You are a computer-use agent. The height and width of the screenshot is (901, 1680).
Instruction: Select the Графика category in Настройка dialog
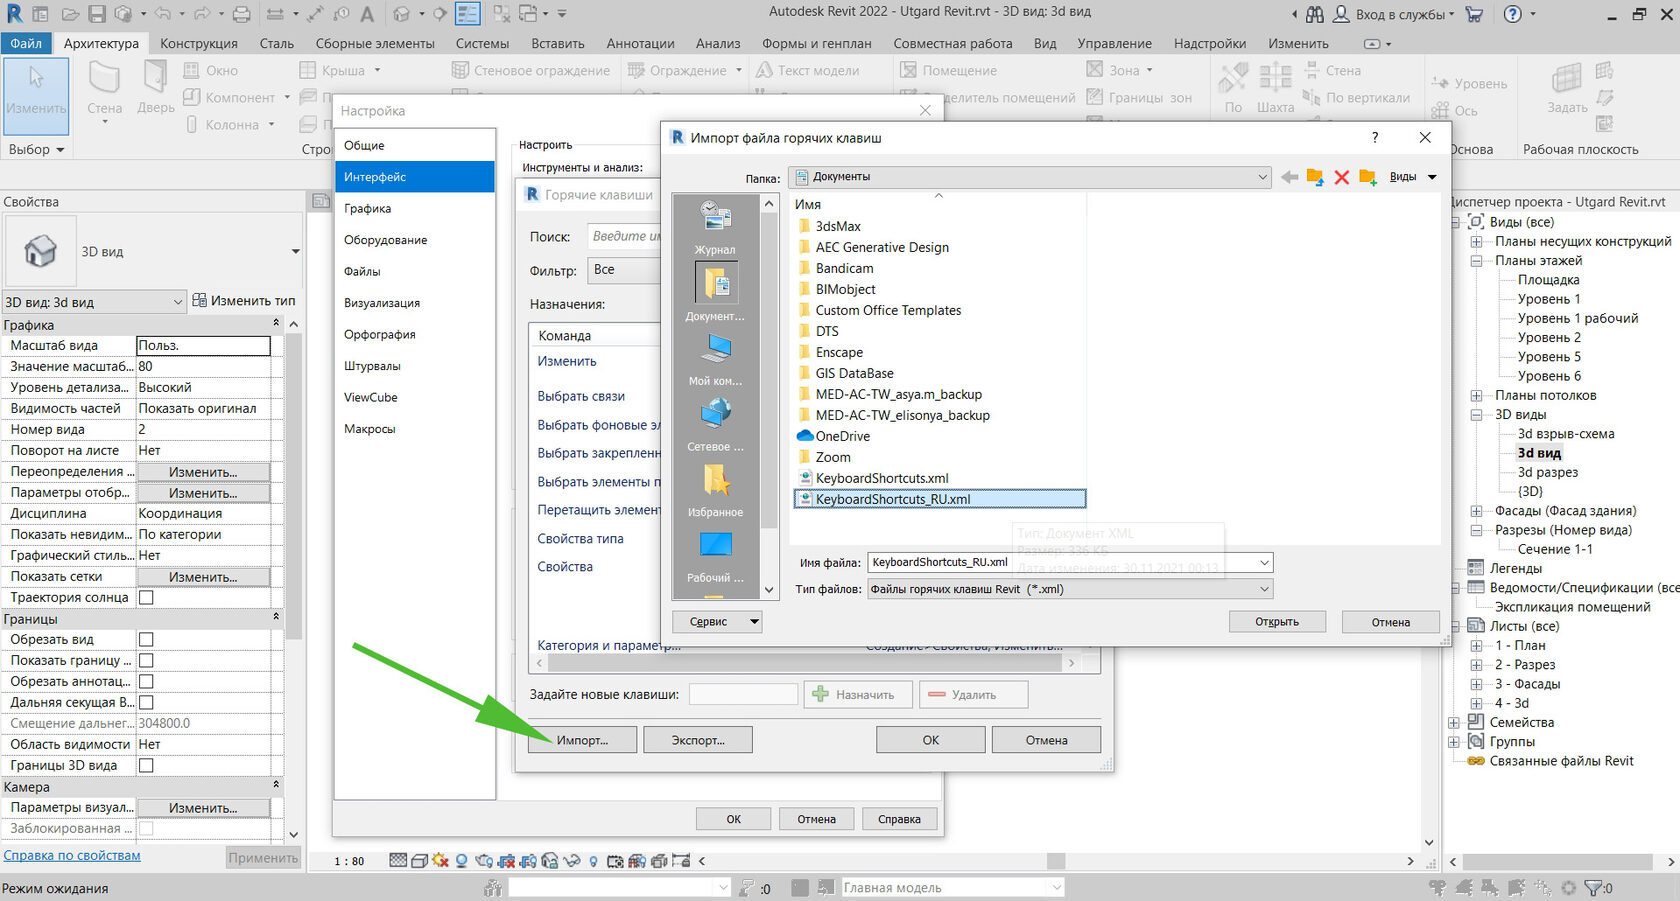(415, 208)
